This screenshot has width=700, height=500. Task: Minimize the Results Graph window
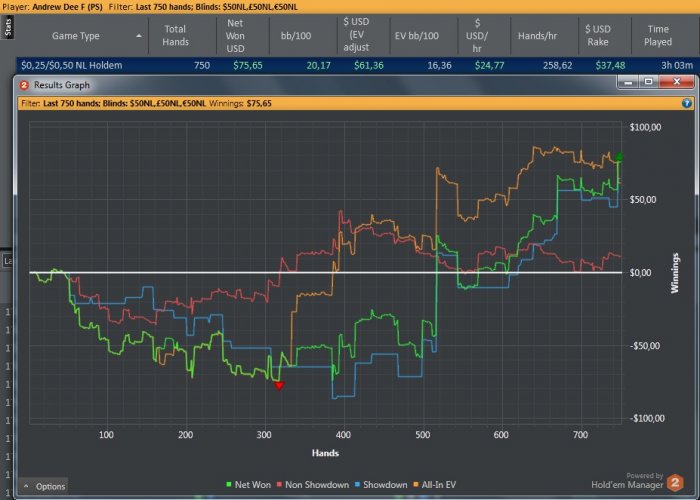(629, 82)
